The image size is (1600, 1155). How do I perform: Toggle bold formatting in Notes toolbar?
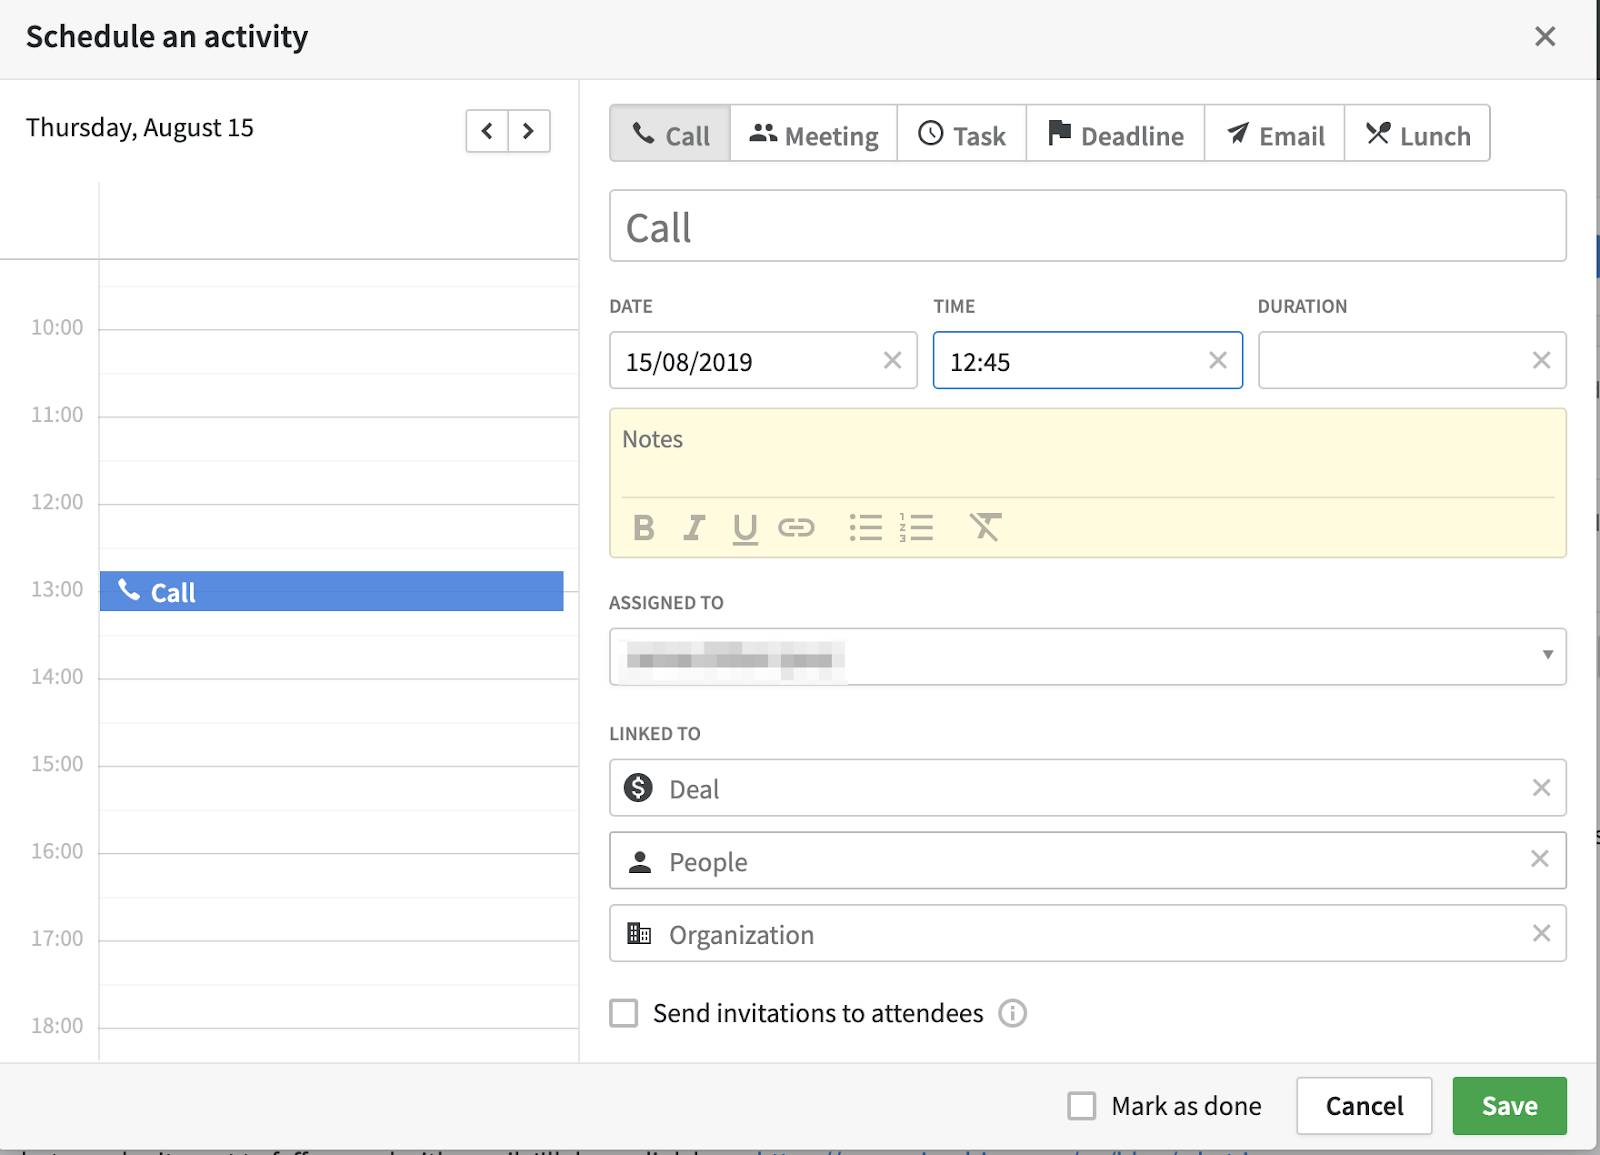[x=644, y=527]
